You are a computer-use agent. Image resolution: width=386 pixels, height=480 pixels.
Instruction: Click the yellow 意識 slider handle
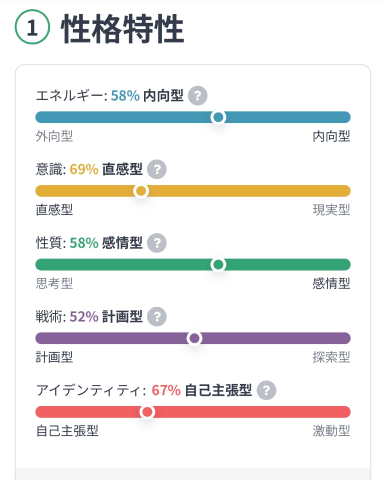coord(141,191)
